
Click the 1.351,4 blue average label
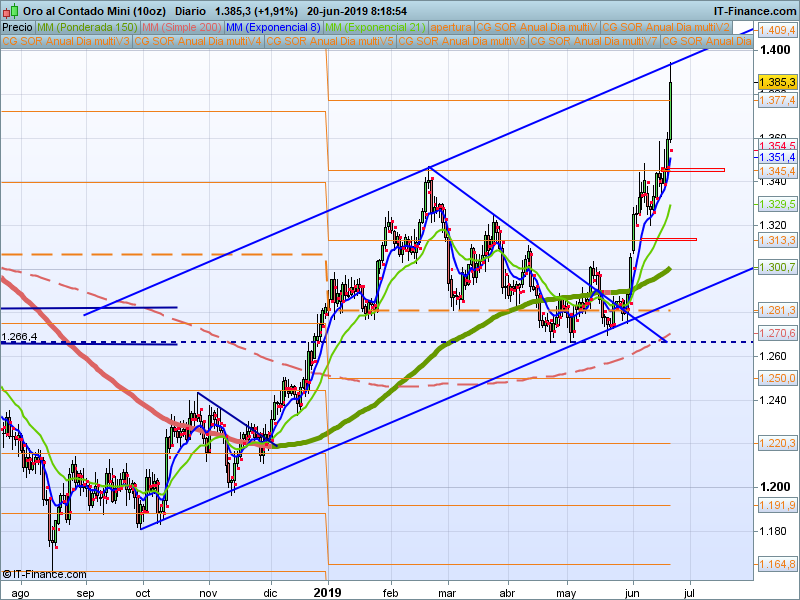[777, 157]
